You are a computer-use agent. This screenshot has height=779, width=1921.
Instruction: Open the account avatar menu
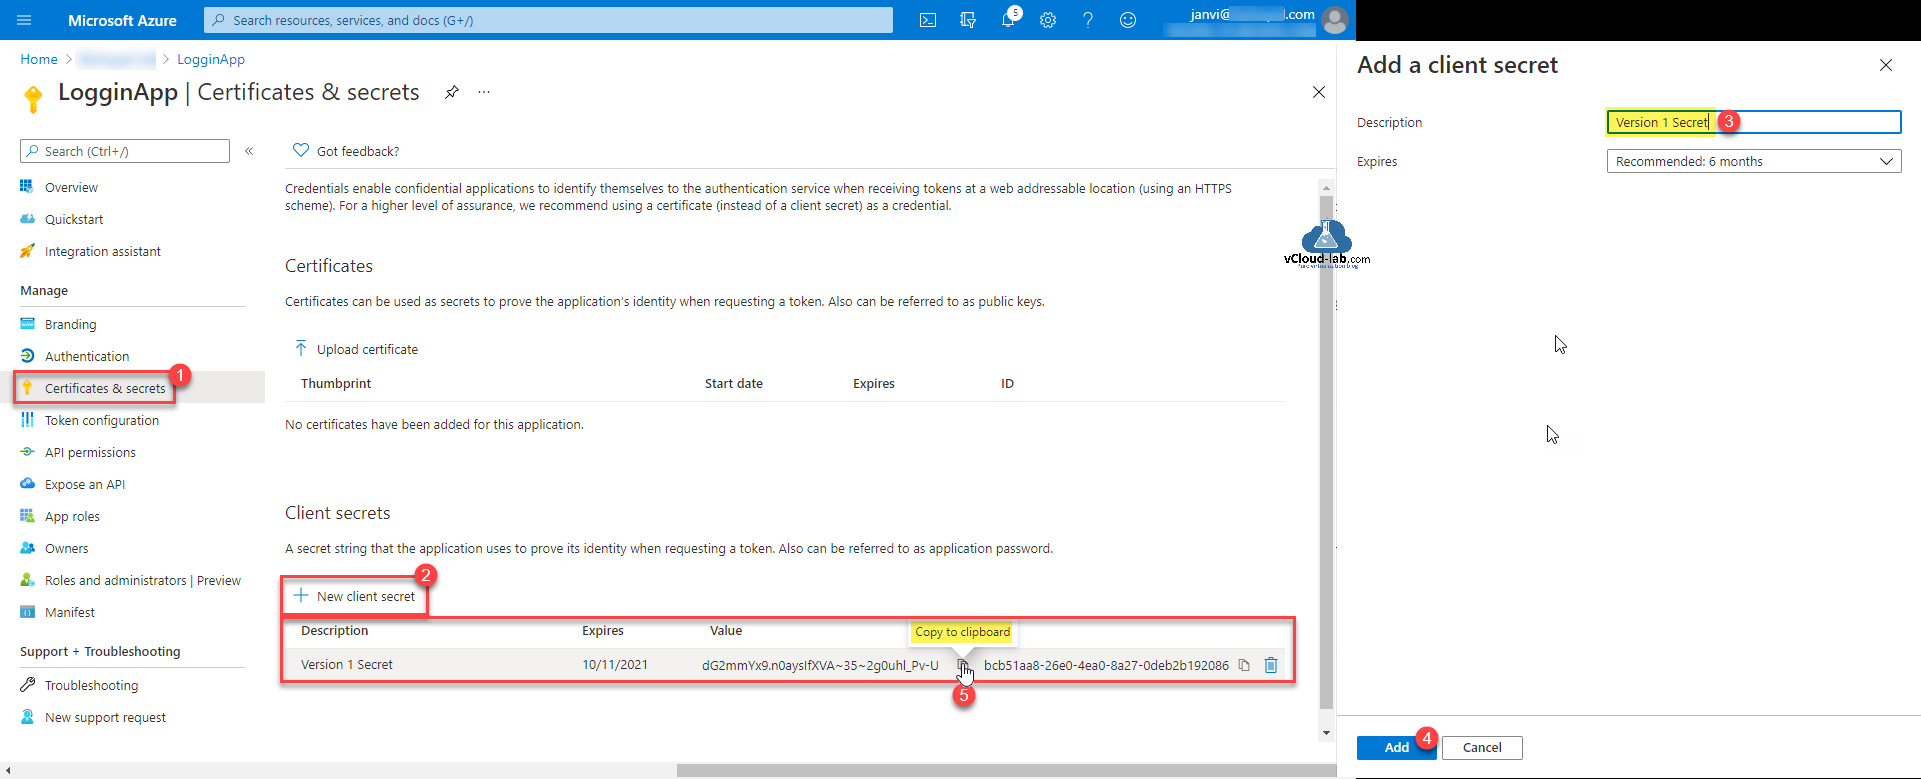click(1334, 20)
